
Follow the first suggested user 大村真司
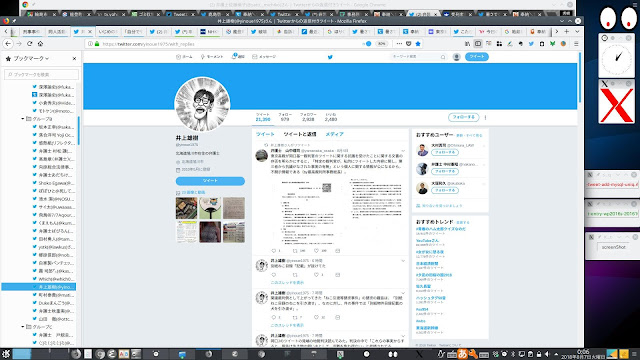pos(445,152)
